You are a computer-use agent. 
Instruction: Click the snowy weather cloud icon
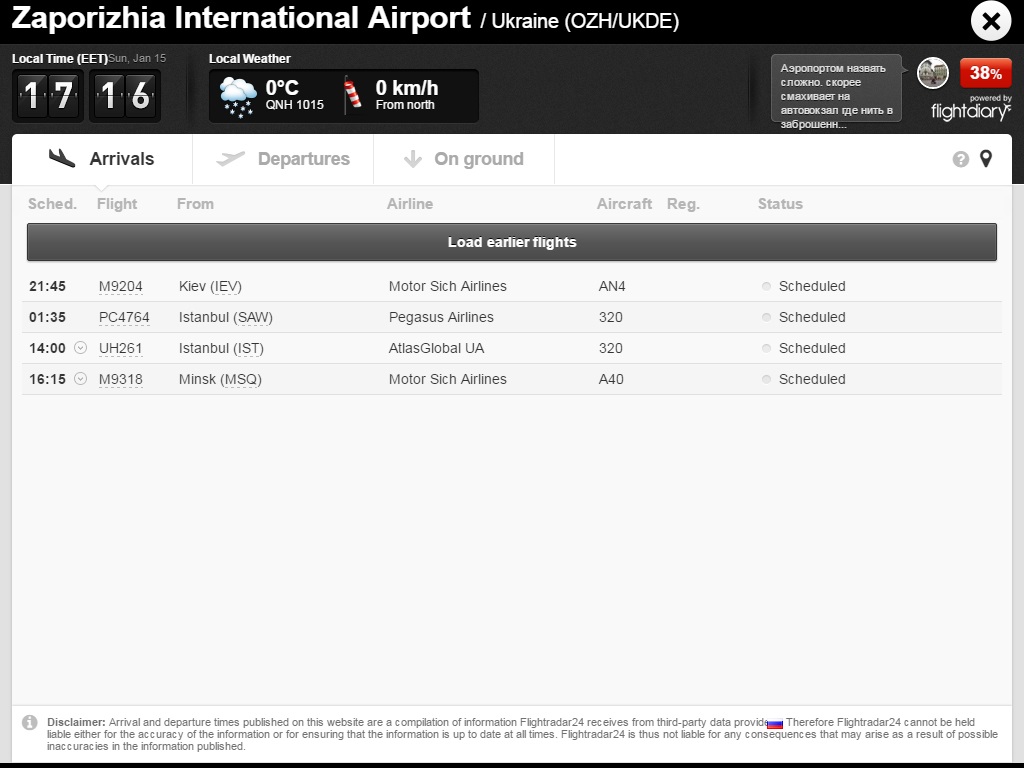coord(238,96)
